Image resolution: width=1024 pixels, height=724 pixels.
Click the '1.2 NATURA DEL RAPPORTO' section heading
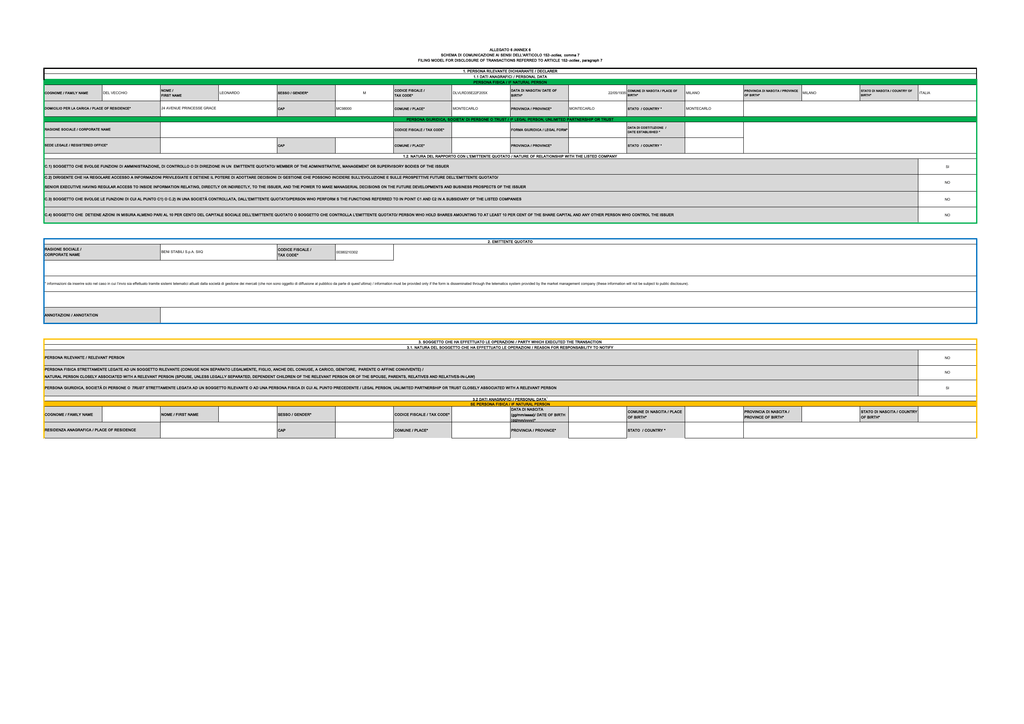point(510,157)
